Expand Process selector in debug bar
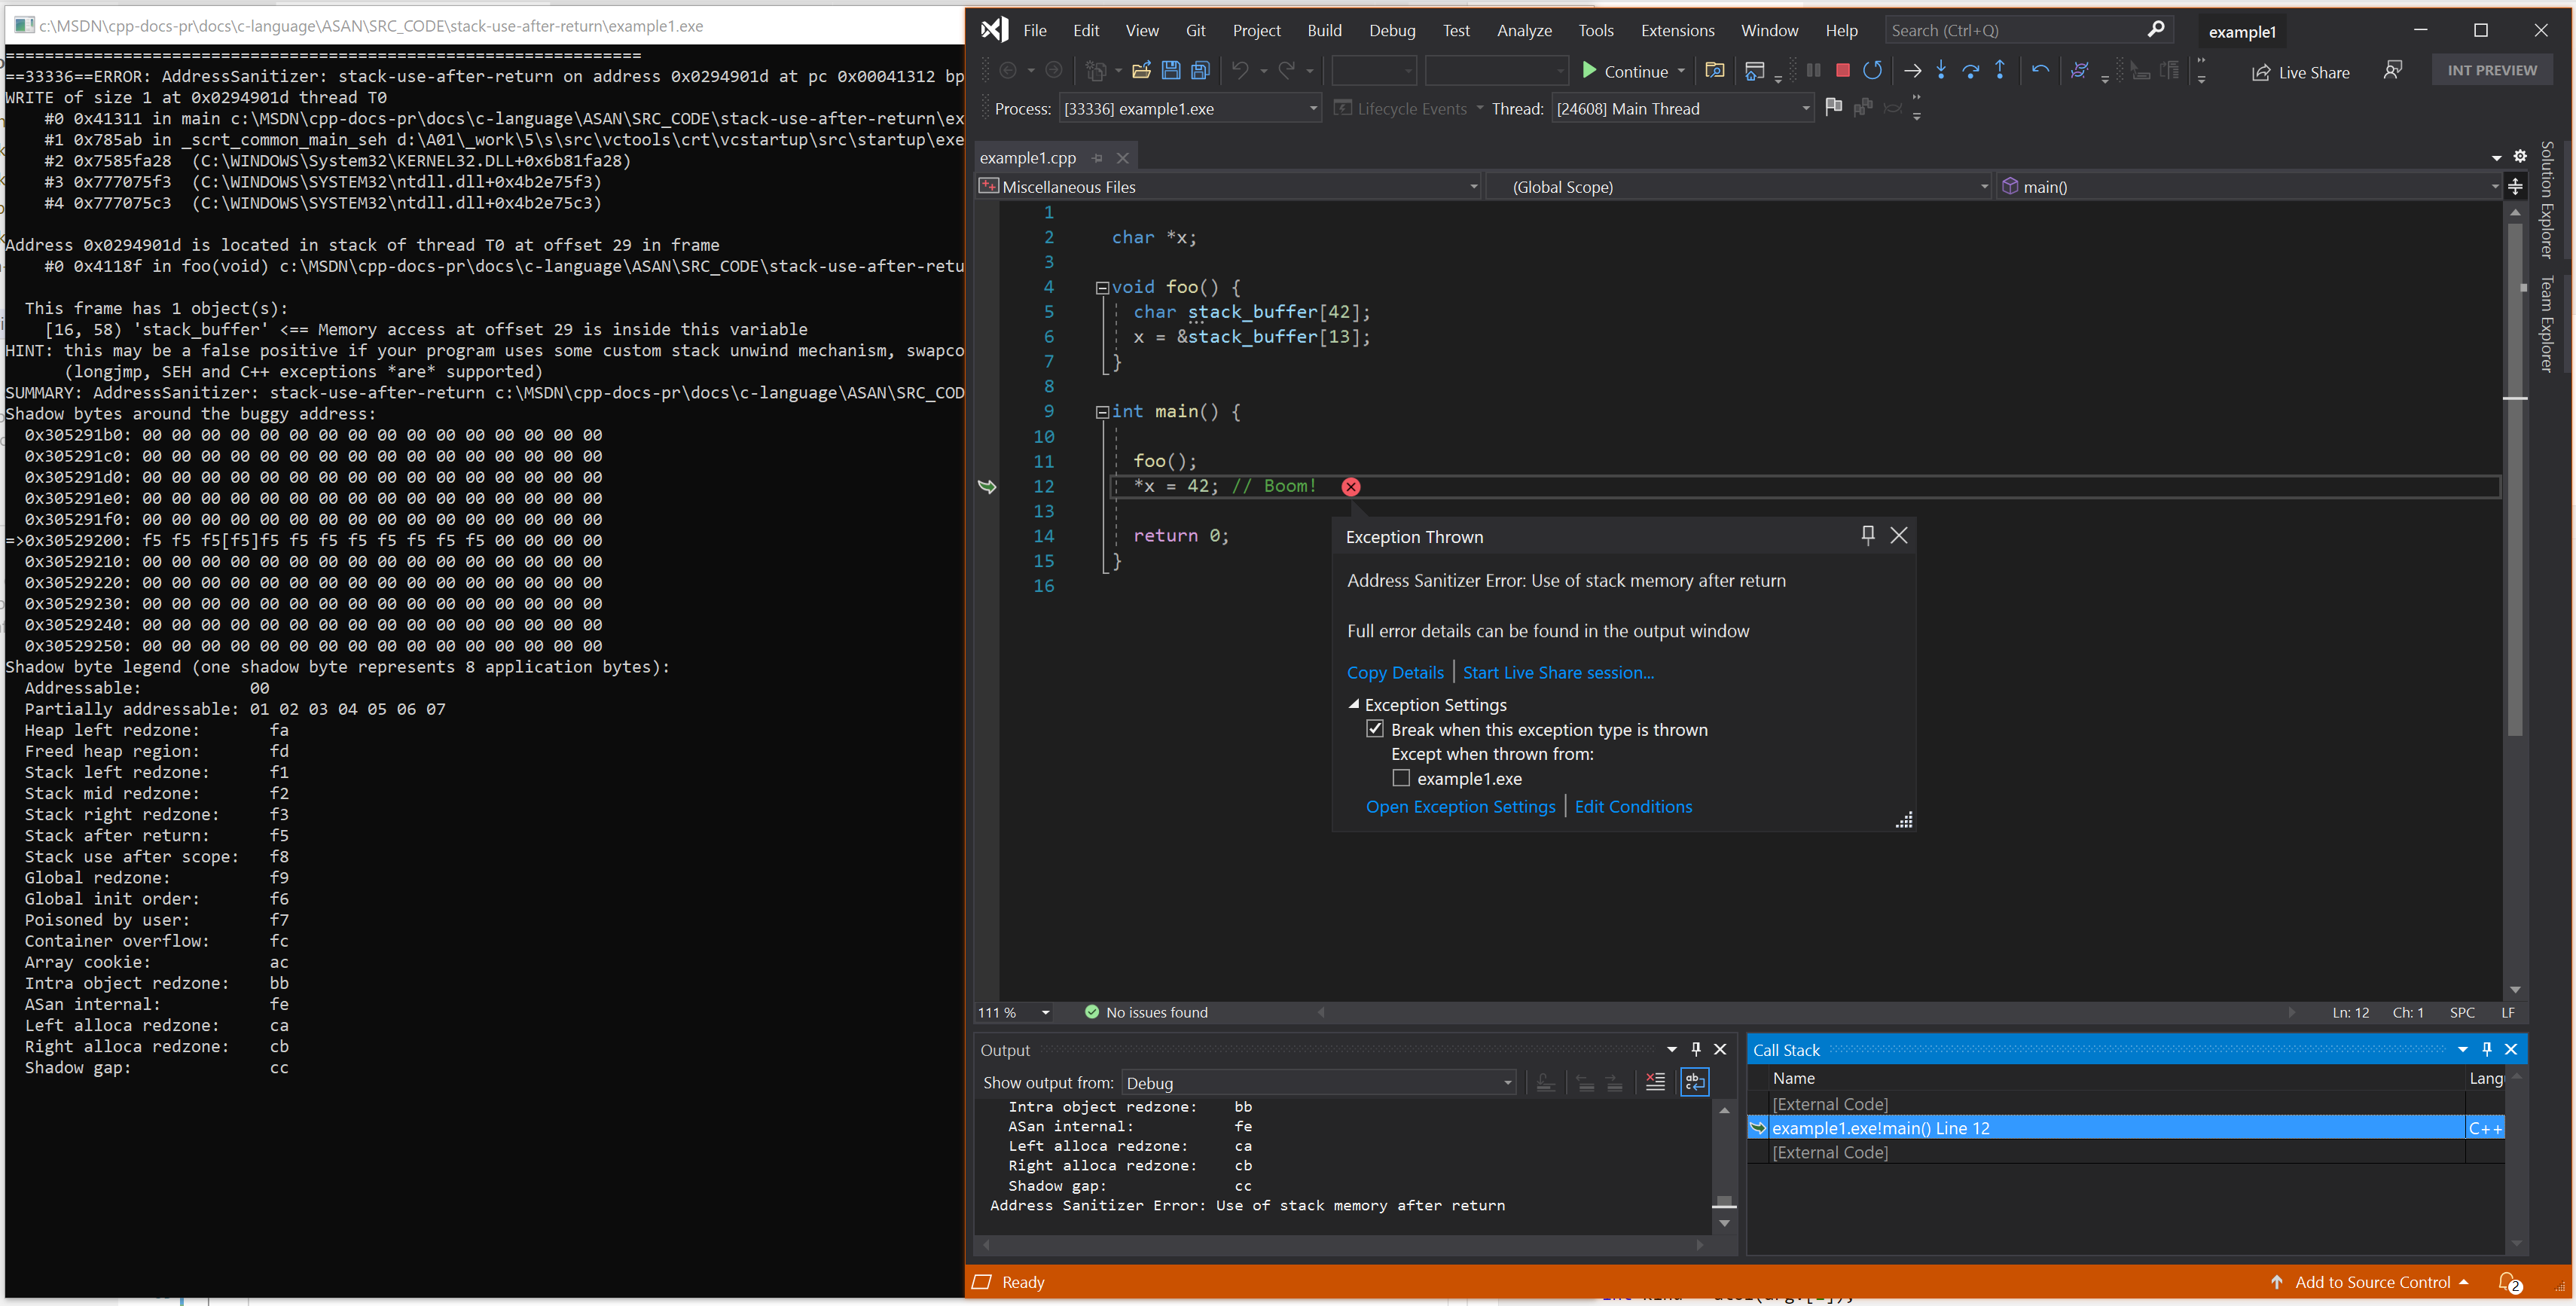The height and width of the screenshot is (1306, 2576). coord(1312,110)
